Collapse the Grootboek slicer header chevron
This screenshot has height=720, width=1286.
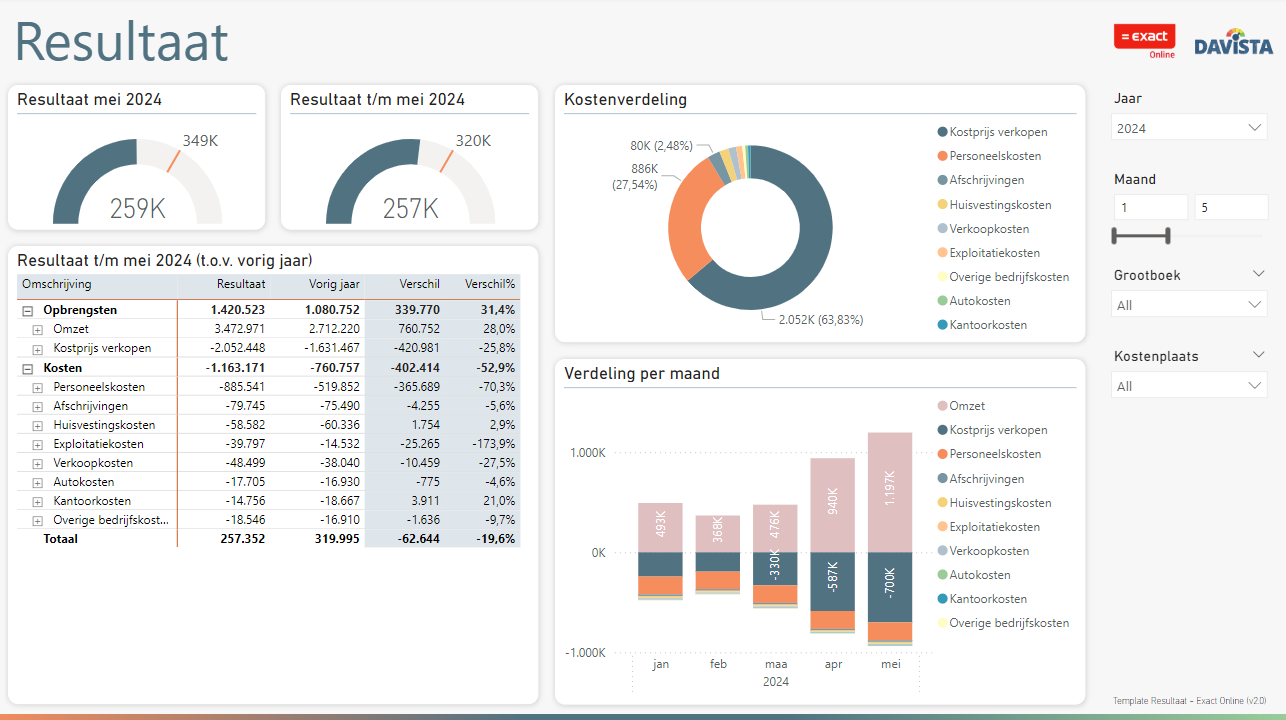1258,274
